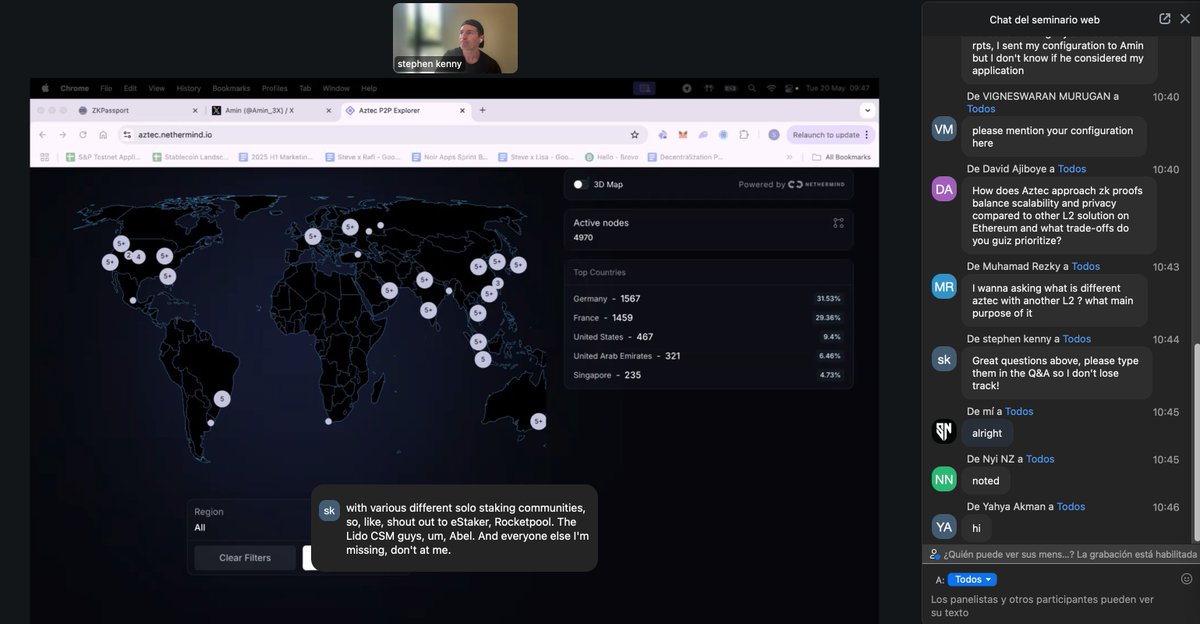Click the node graph icon beside Active nodes
The image size is (1200, 624).
click(x=838, y=223)
